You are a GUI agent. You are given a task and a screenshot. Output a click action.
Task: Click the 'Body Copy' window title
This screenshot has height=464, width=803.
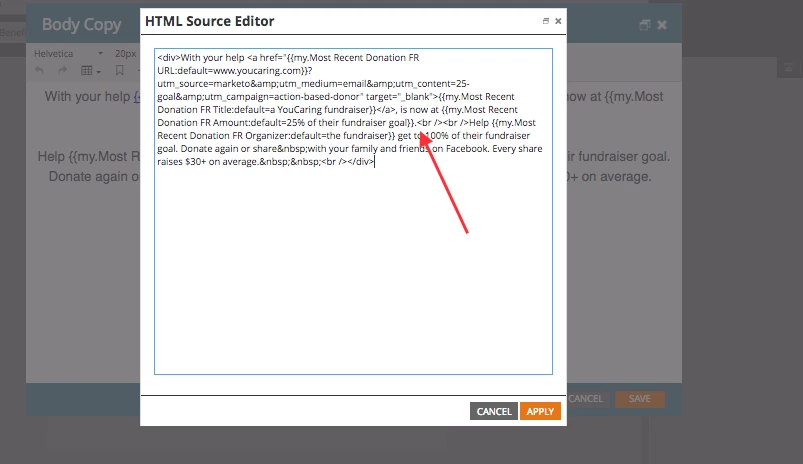(81, 25)
